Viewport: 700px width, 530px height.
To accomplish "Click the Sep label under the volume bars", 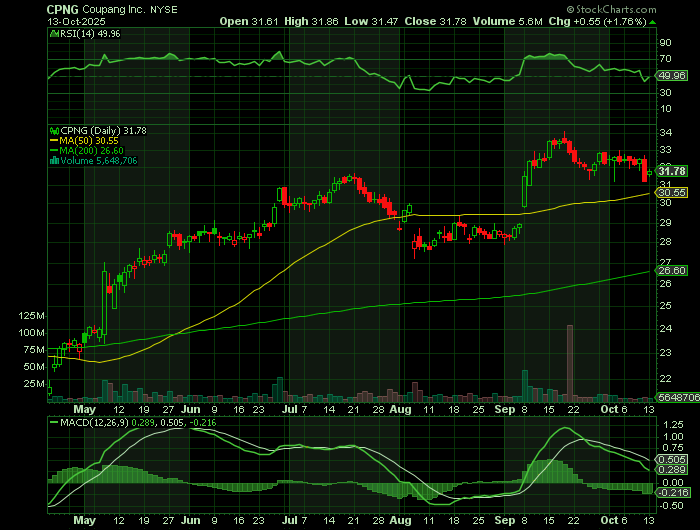I will coord(505,409).
